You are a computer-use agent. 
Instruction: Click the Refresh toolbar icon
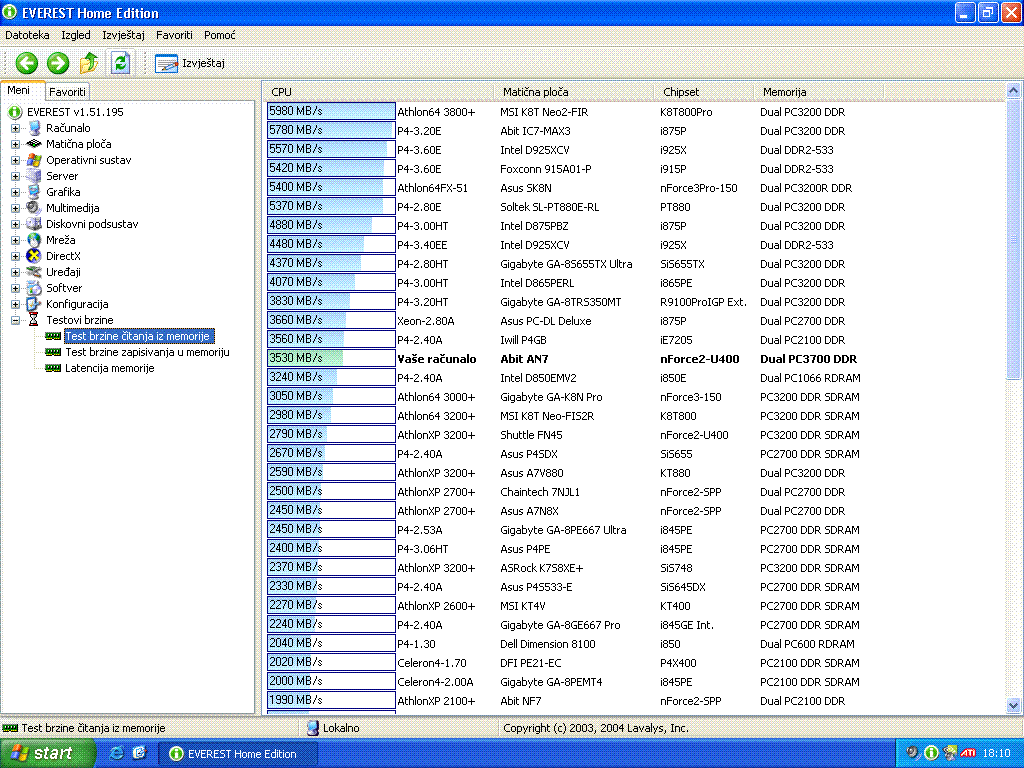pyautogui.click(x=120, y=63)
